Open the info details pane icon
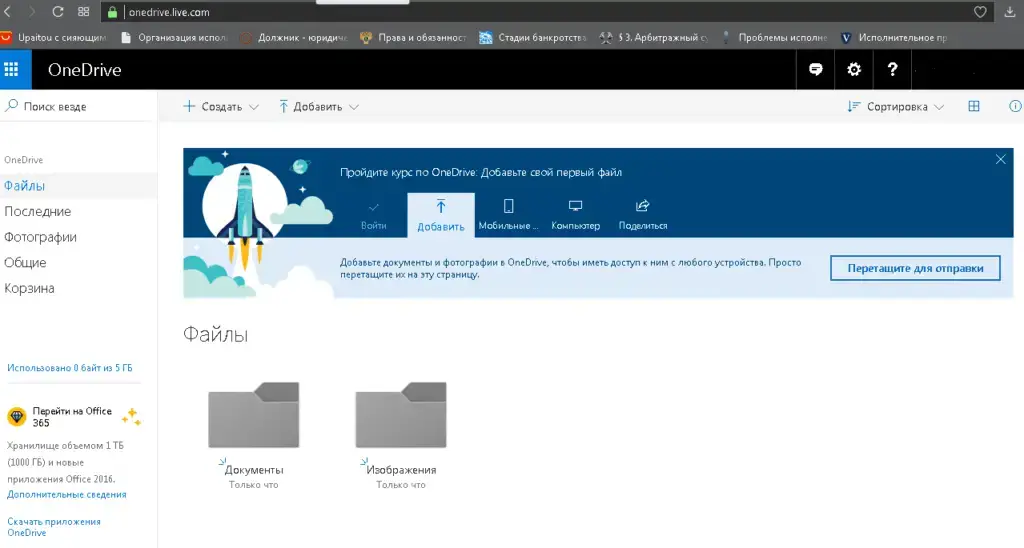This screenshot has width=1024, height=548. point(1015,107)
